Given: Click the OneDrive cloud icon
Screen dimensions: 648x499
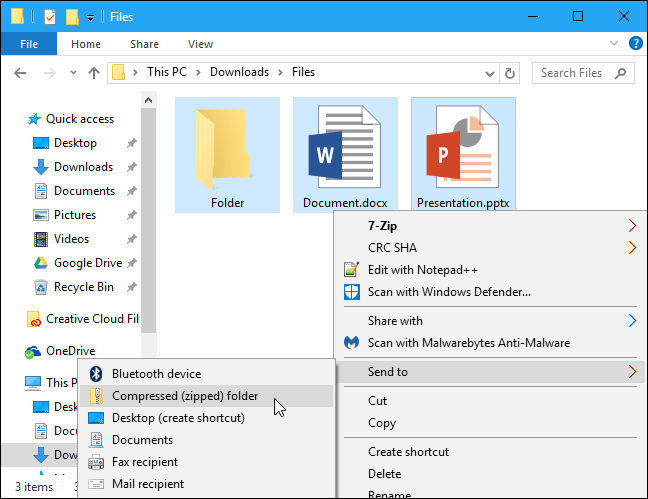Looking at the screenshot, I should 33,351.
